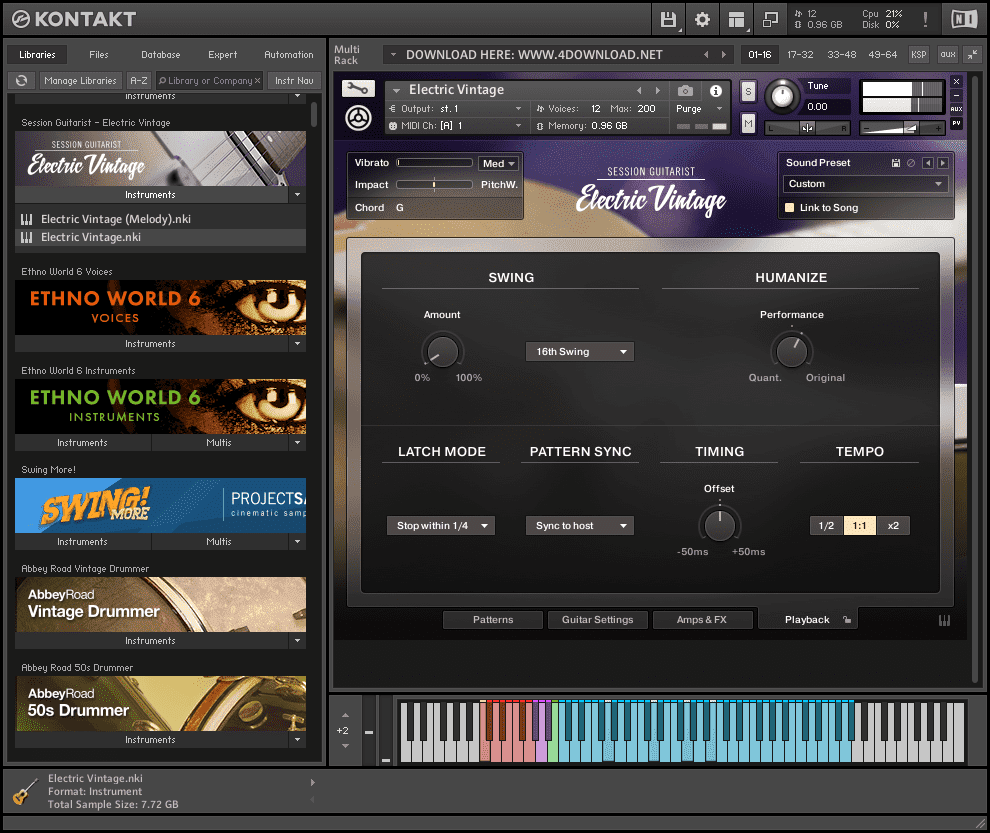
Task: Switch to the Files tab
Action: 99,54
